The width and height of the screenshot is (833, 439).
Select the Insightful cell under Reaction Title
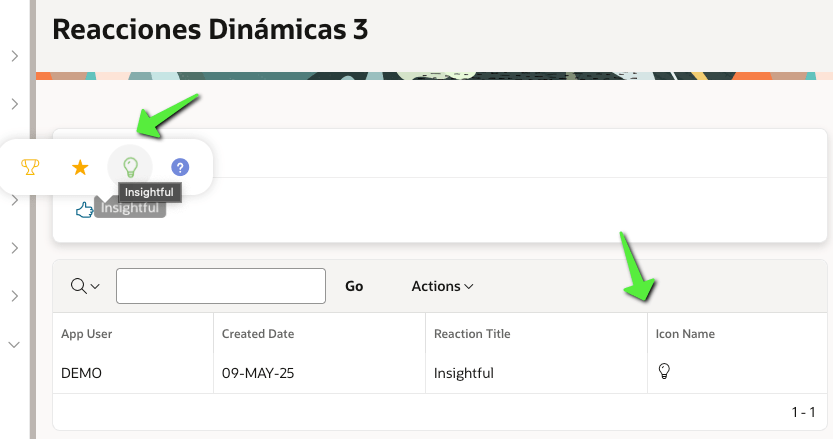(x=464, y=373)
